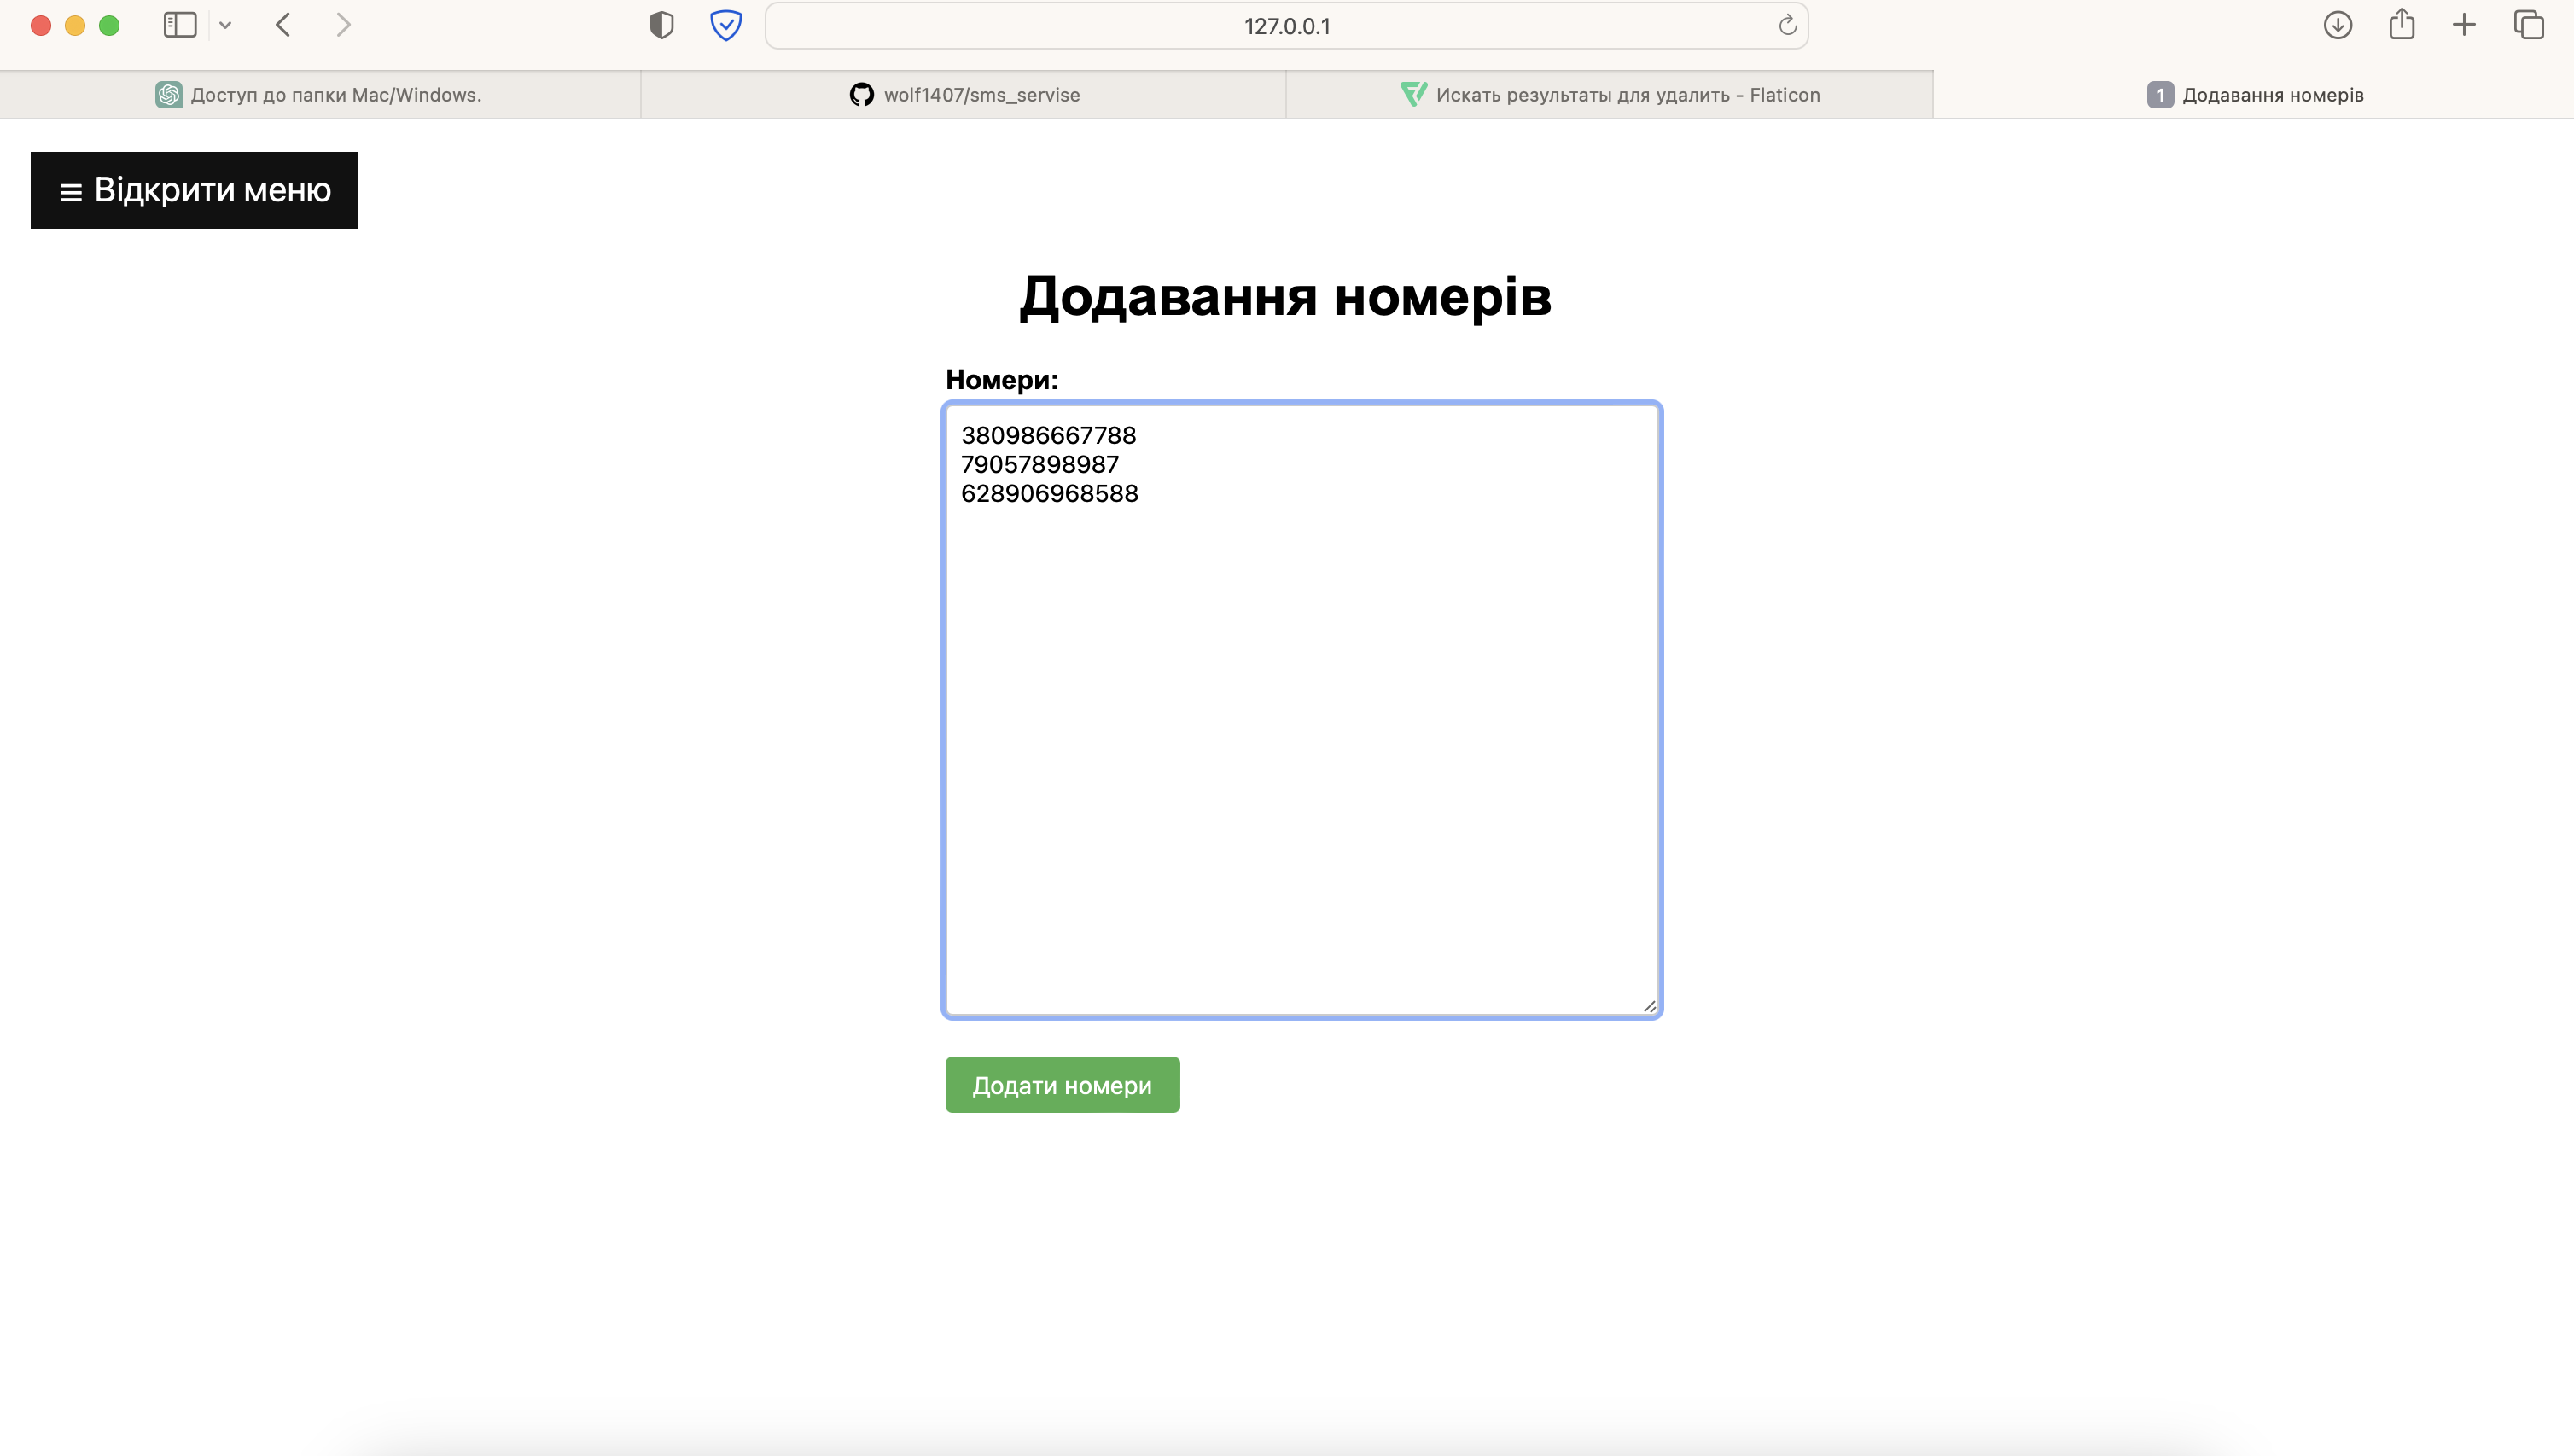This screenshot has height=1456, width=2574.
Task: Switch to Доступ до папки Mac/Windows tab
Action: pos(320,95)
